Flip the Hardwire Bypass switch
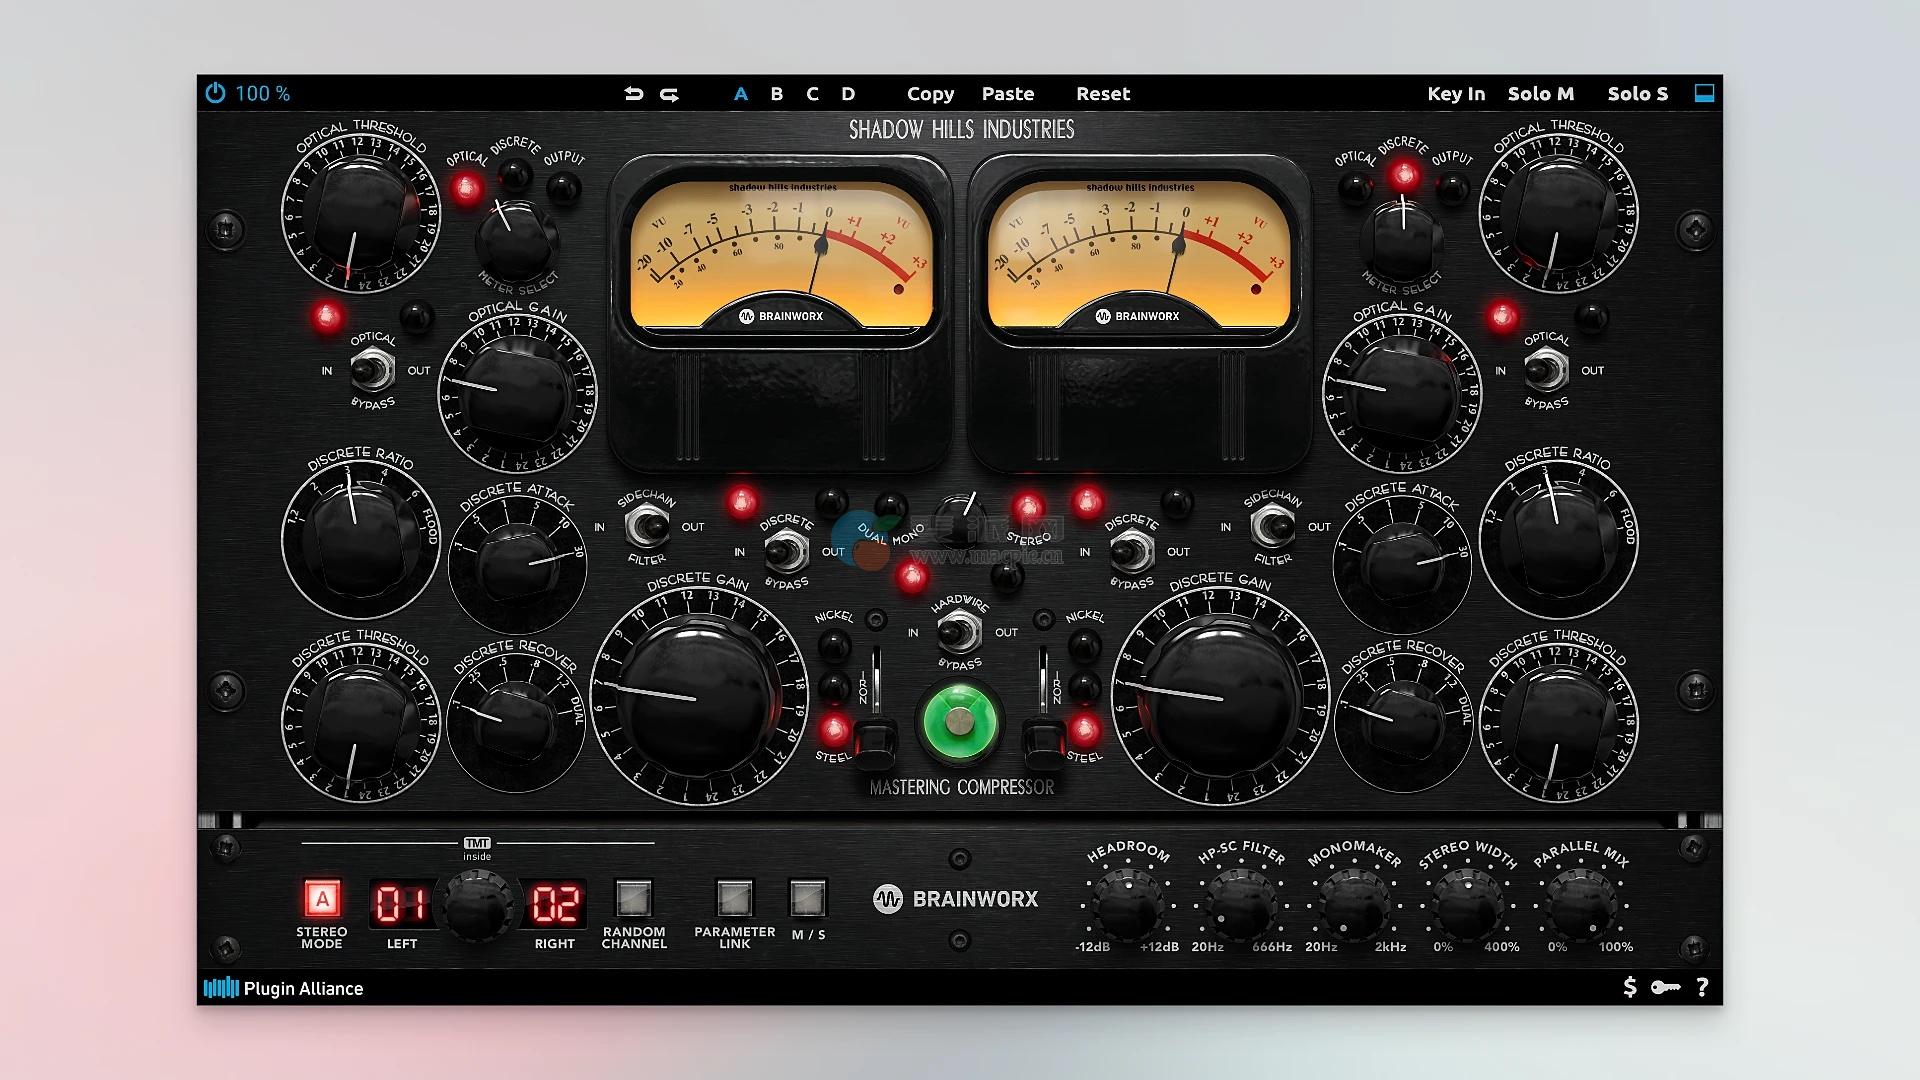The image size is (1920, 1080). coord(958,632)
